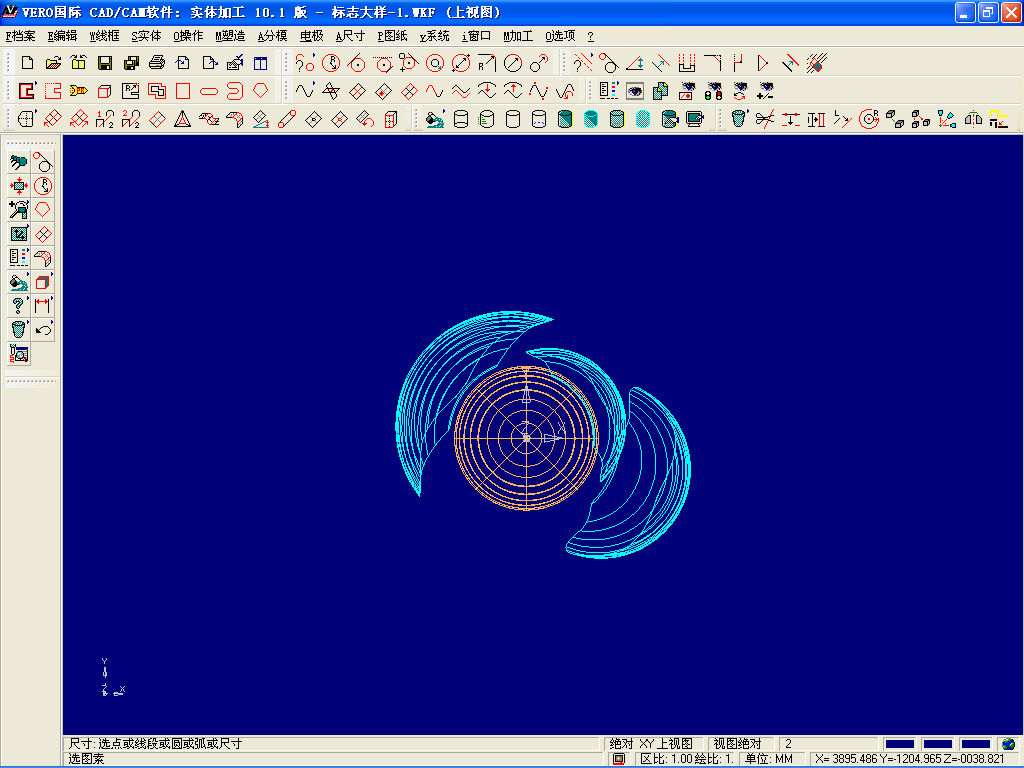Click the trash bucket delete icon in top toolbar

point(739,119)
